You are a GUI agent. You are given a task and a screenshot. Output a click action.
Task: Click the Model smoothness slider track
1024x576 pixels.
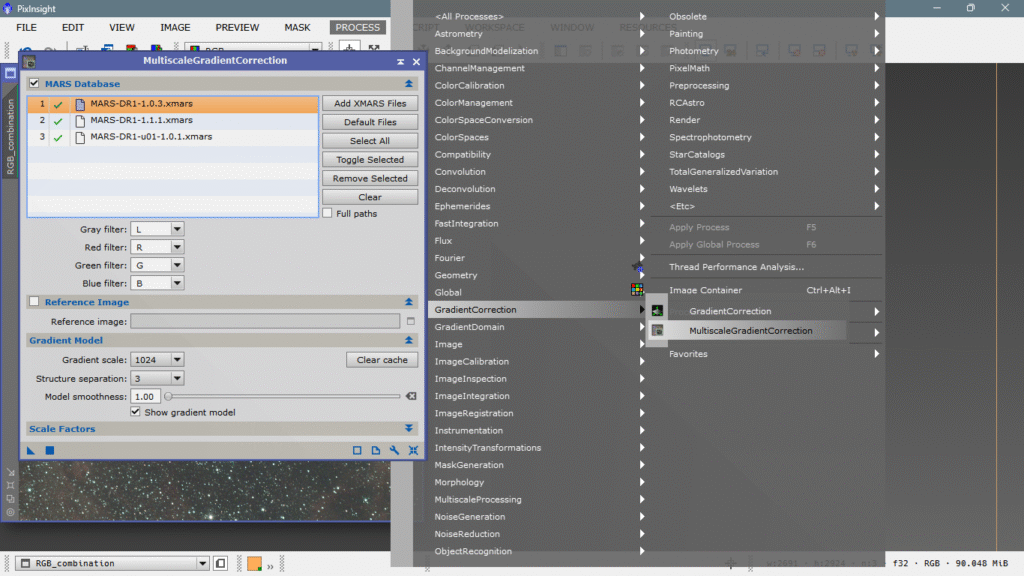[x=283, y=396]
